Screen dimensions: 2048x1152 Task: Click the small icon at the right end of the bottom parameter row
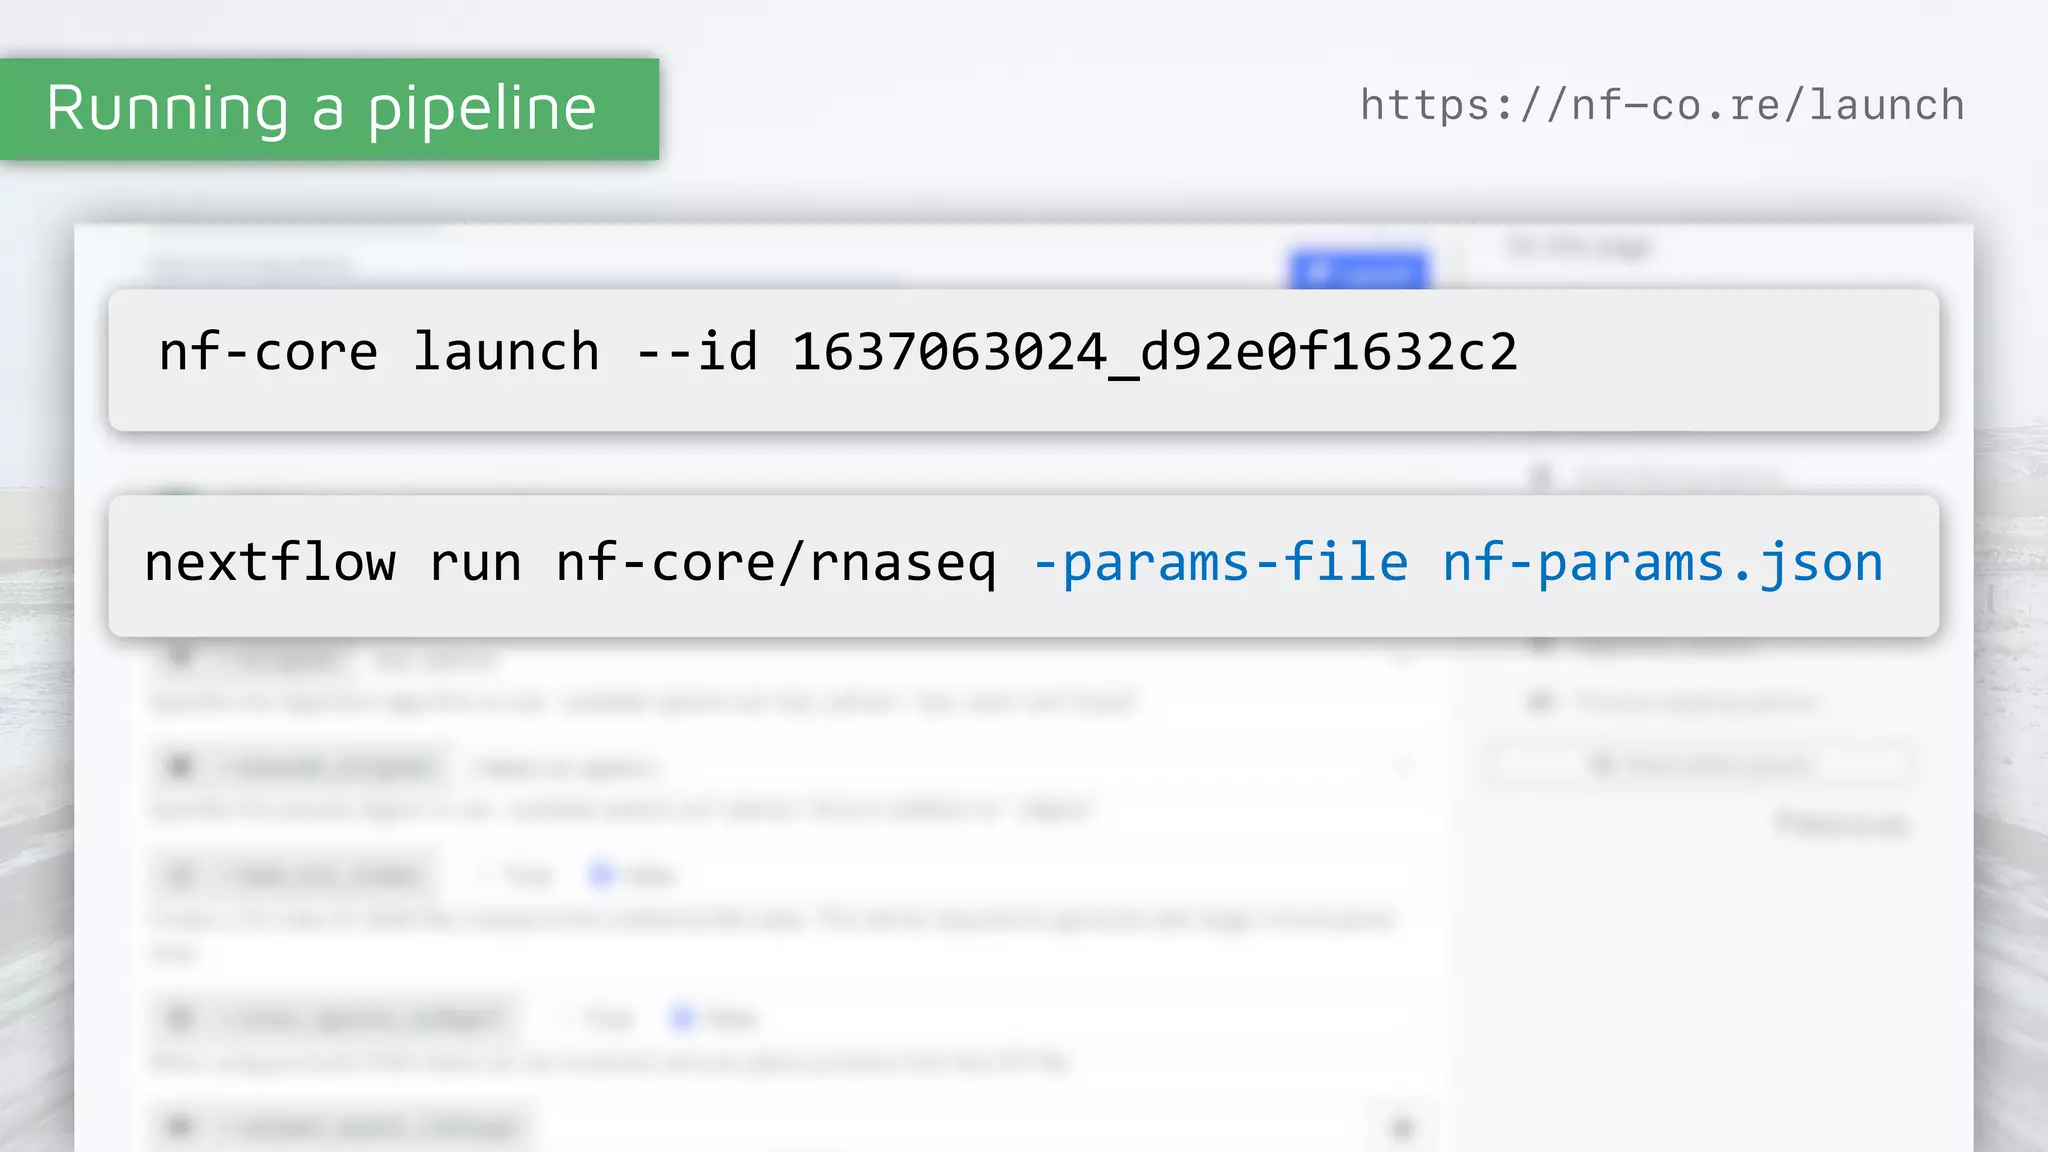pyautogui.click(x=1402, y=1129)
